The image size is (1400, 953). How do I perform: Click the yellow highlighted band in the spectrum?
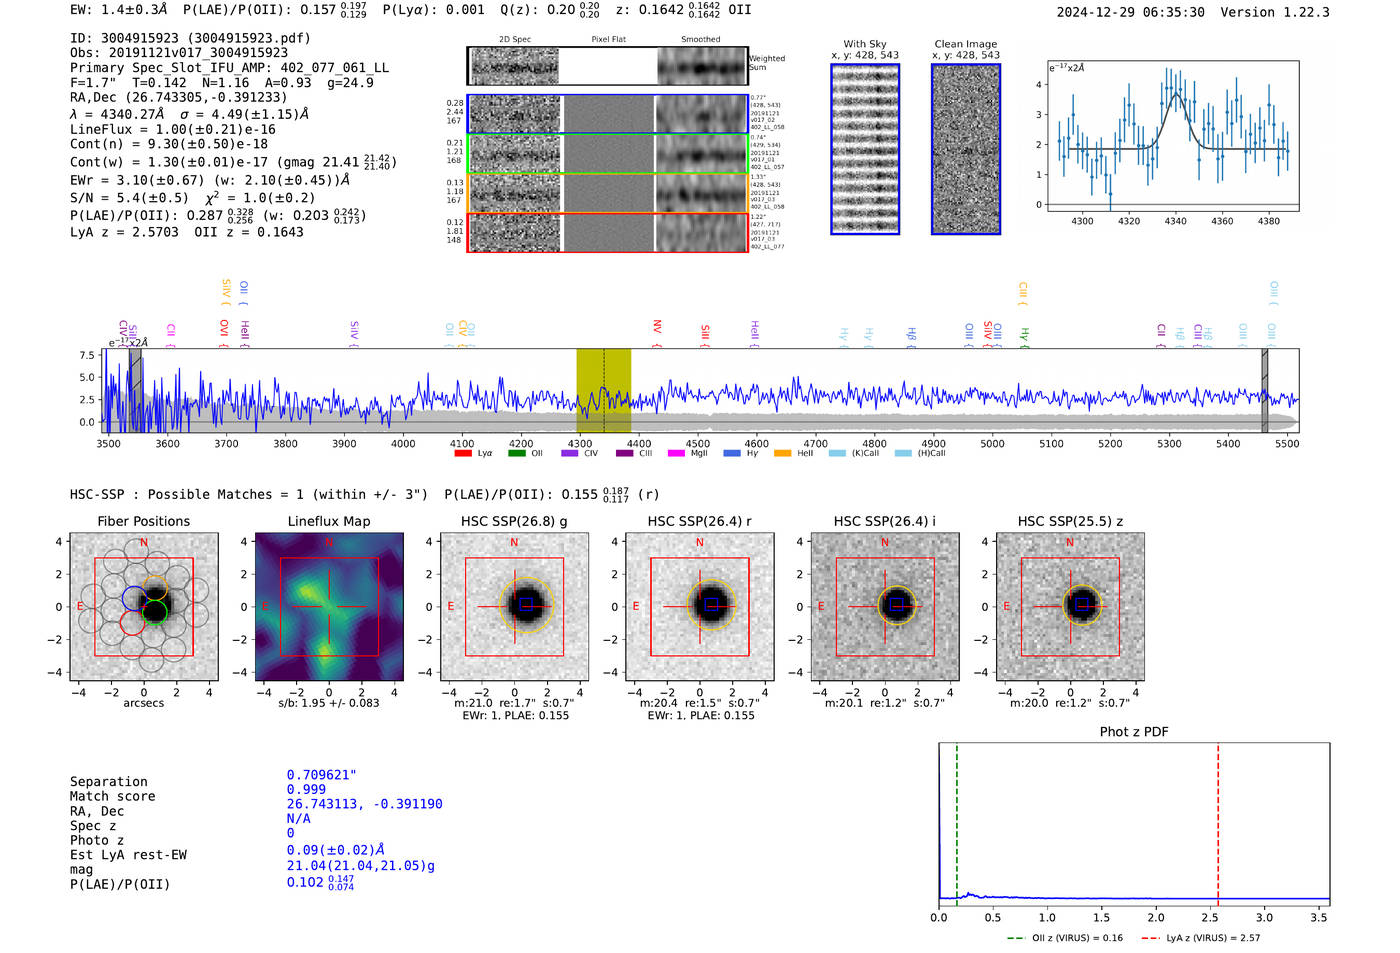click(603, 390)
